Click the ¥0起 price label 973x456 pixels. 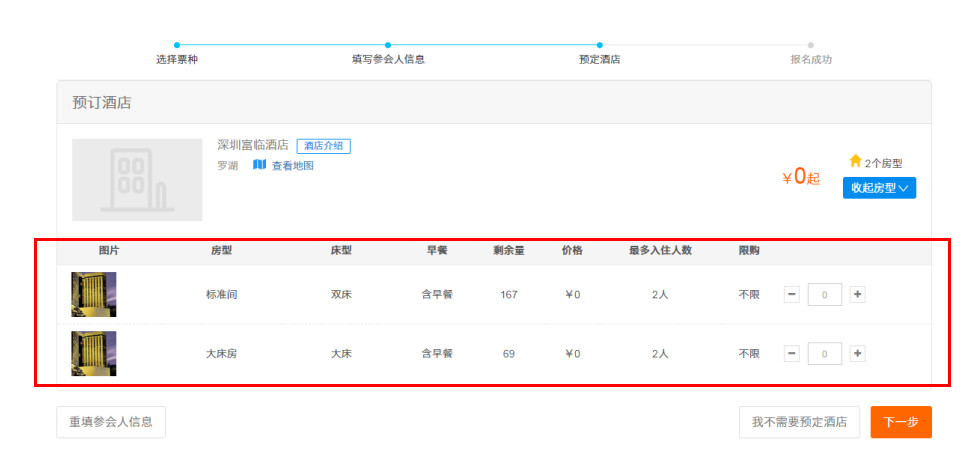click(x=801, y=177)
